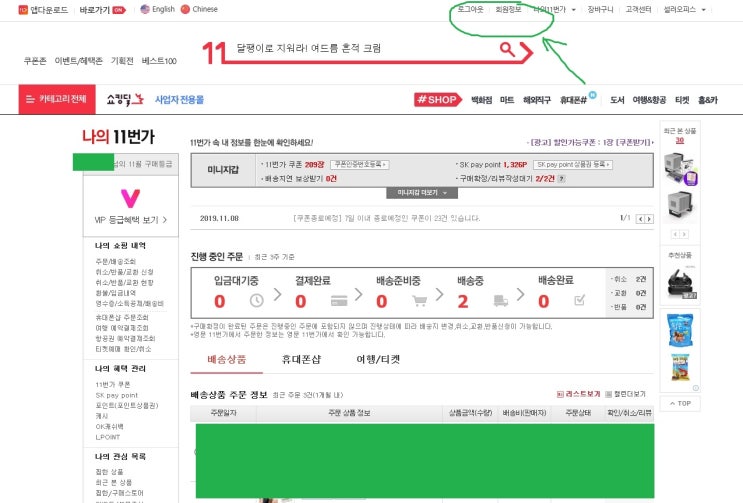743x503 pixels.
Task: Open recommended earphones product thumbnail
Action: [680, 282]
